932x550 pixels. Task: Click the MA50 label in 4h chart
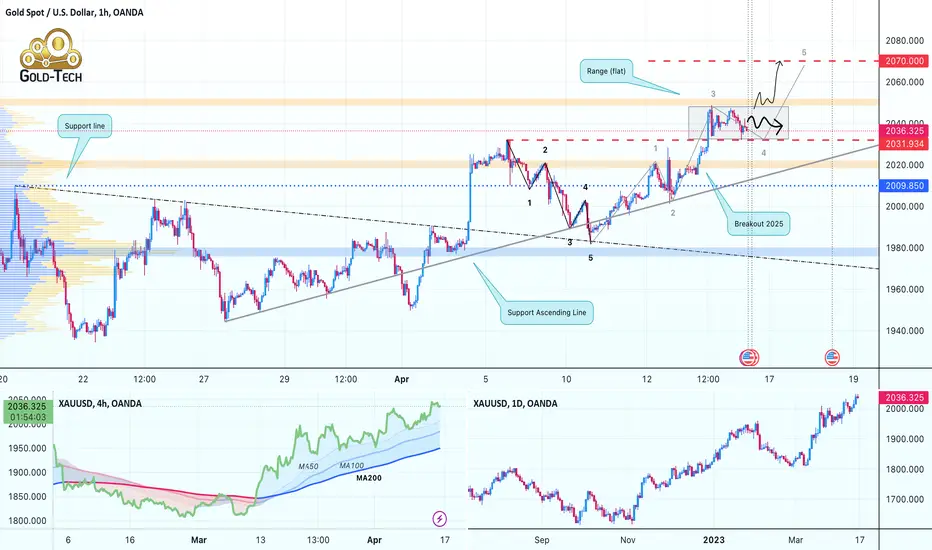(308, 467)
